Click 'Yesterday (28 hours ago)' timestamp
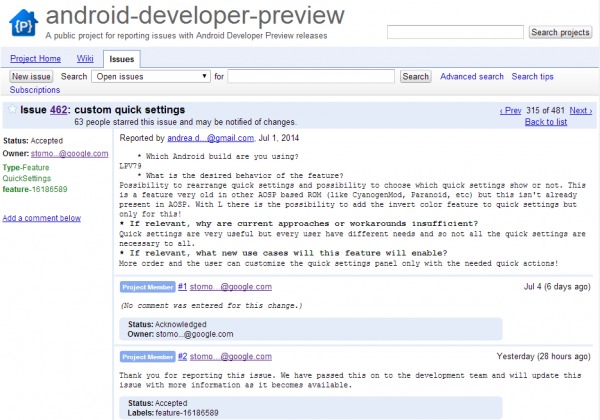600x420 pixels. (543, 357)
